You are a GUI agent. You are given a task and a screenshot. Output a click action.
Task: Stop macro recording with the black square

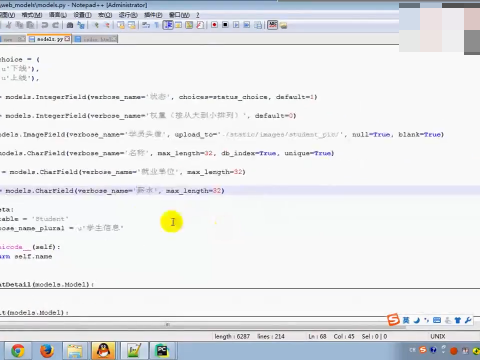(225, 25)
